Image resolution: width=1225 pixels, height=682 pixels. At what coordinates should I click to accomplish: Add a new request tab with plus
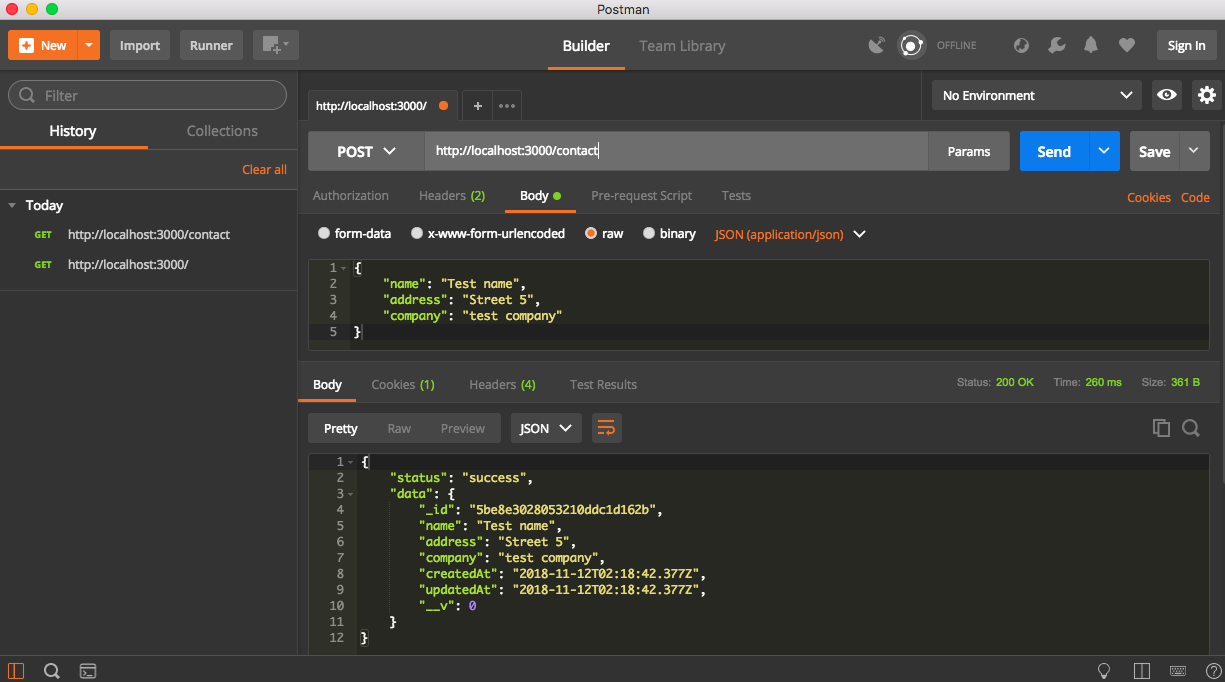pos(478,106)
